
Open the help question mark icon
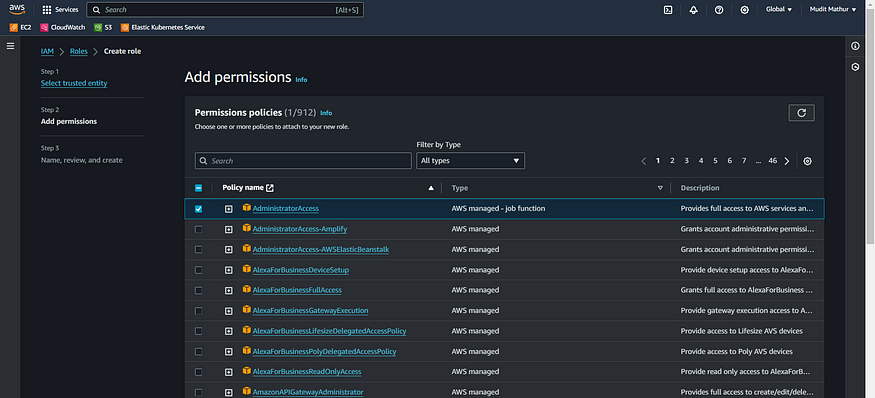pos(719,9)
